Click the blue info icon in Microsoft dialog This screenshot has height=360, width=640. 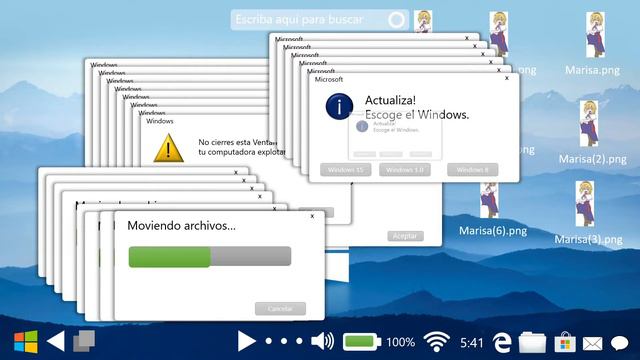click(x=339, y=107)
